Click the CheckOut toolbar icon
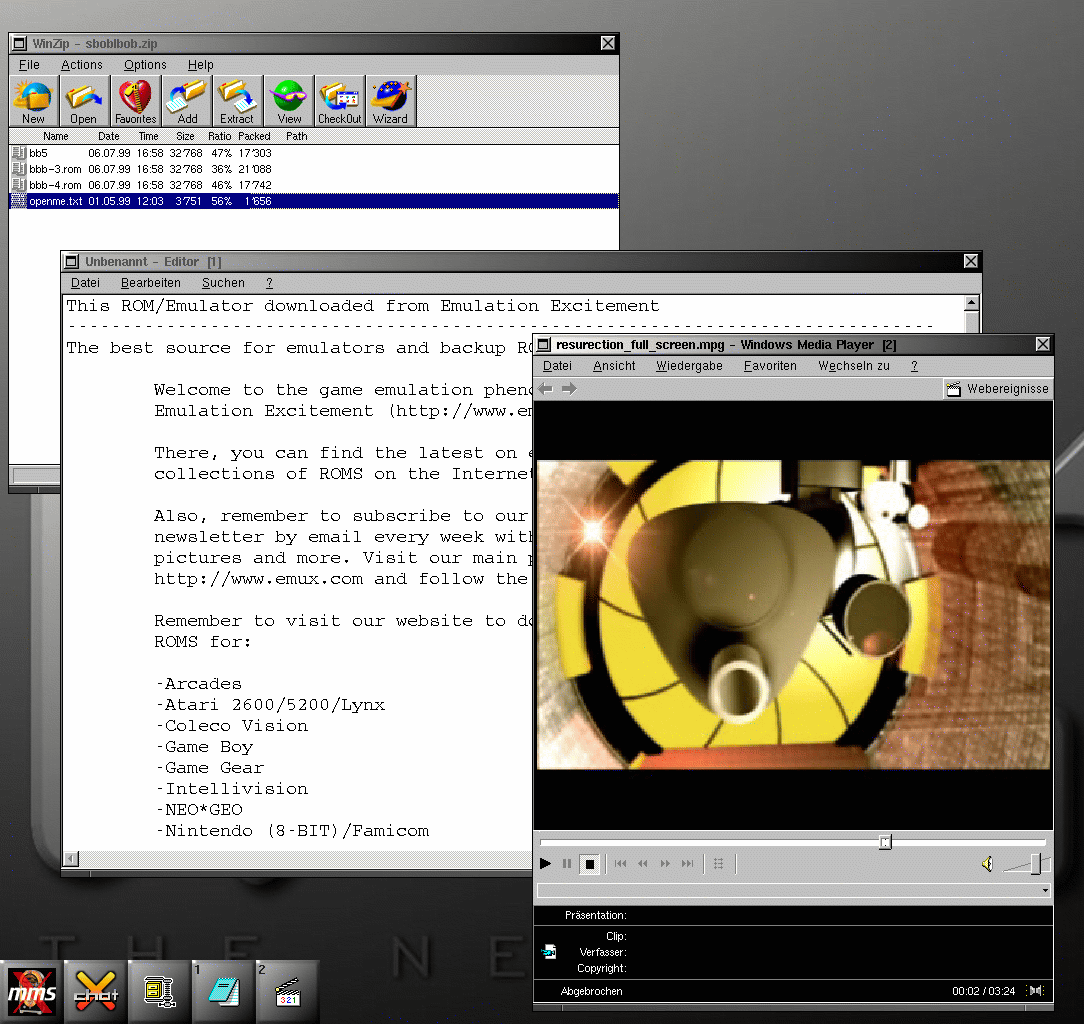The height and width of the screenshot is (1024, 1084). coord(339,101)
